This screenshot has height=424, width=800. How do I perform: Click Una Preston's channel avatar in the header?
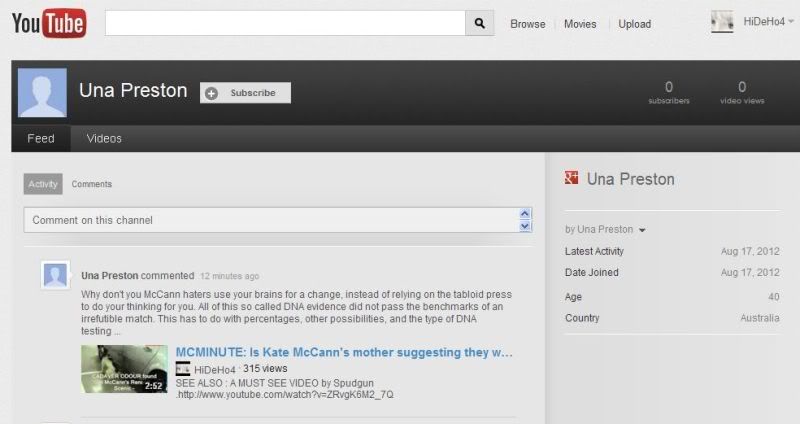click(x=42, y=93)
